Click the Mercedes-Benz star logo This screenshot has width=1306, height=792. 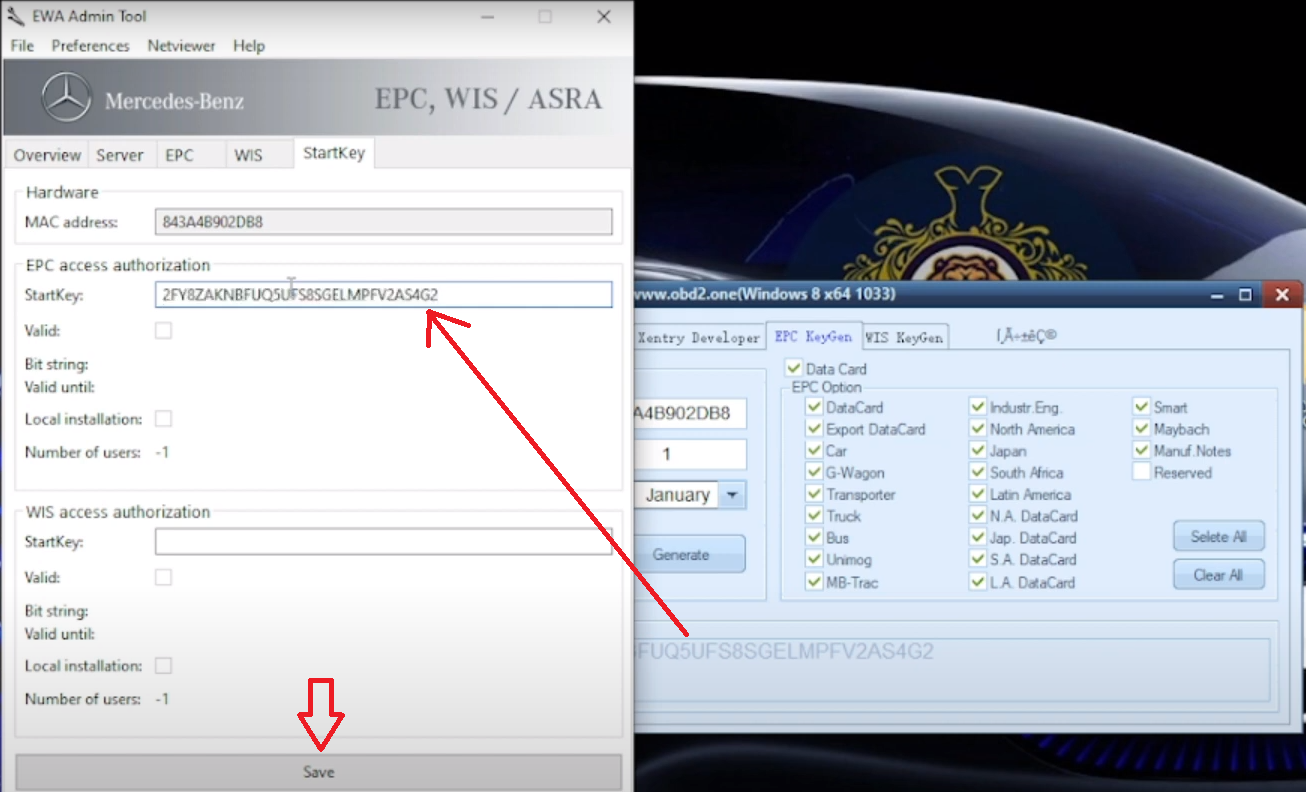tap(66, 99)
